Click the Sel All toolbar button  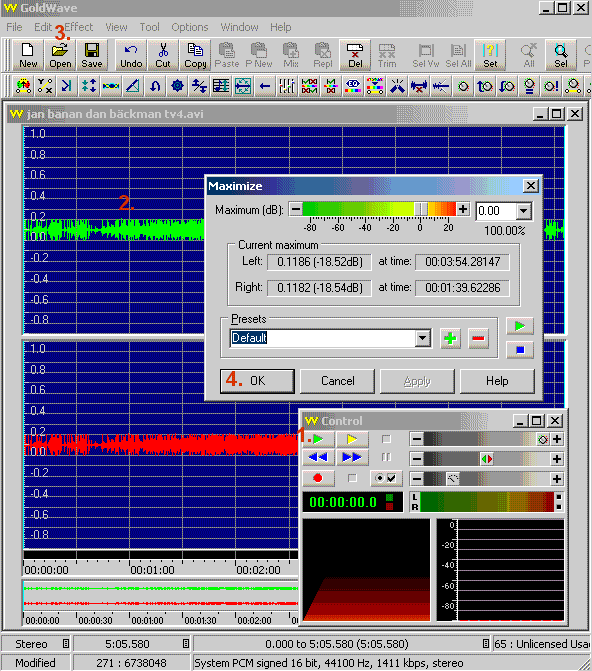[x=458, y=56]
